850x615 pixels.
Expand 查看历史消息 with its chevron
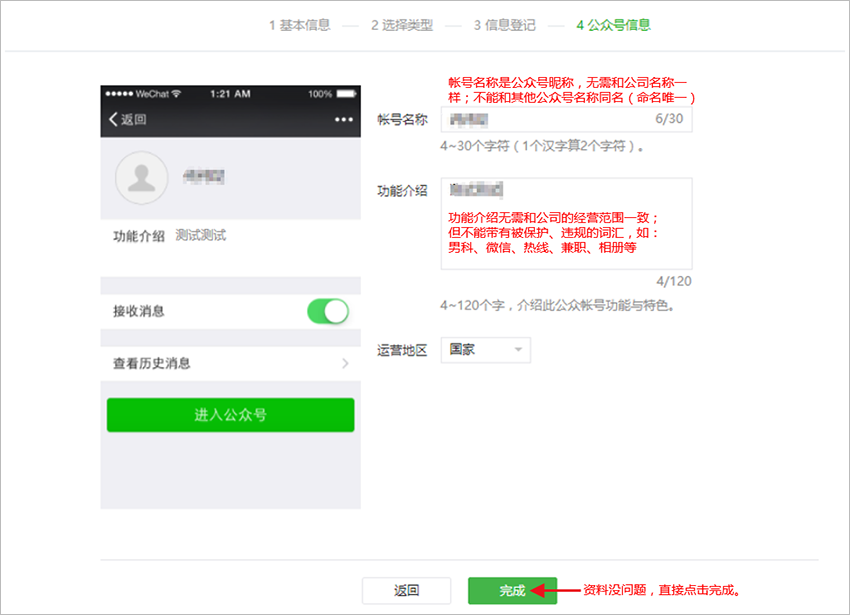point(345,363)
